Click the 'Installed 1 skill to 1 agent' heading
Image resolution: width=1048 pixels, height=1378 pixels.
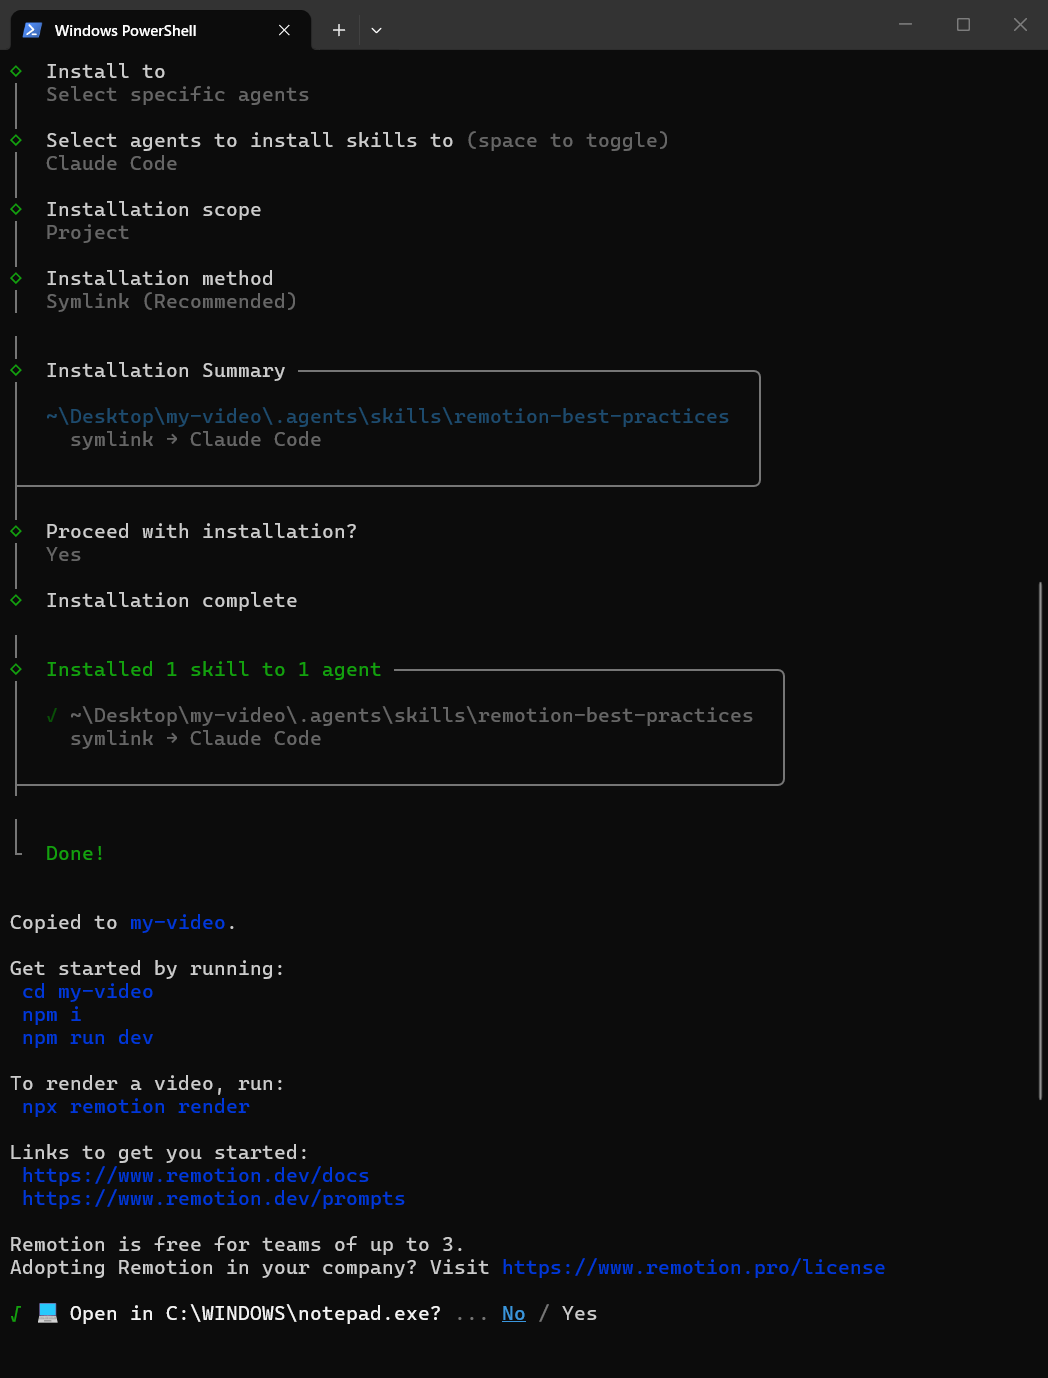pyautogui.click(x=214, y=669)
